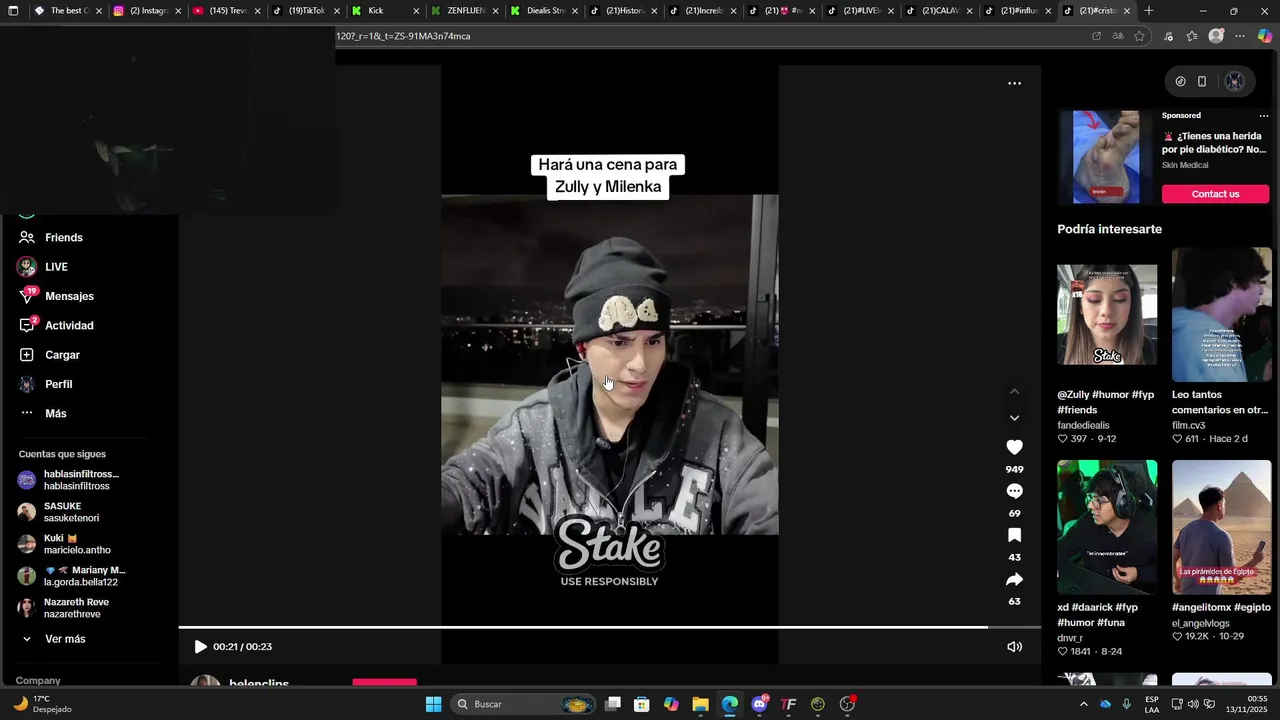This screenshot has width=1280, height=720.
Task: Open xd #daarick suggested video thumbnail
Action: click(x=1107, y=527)
